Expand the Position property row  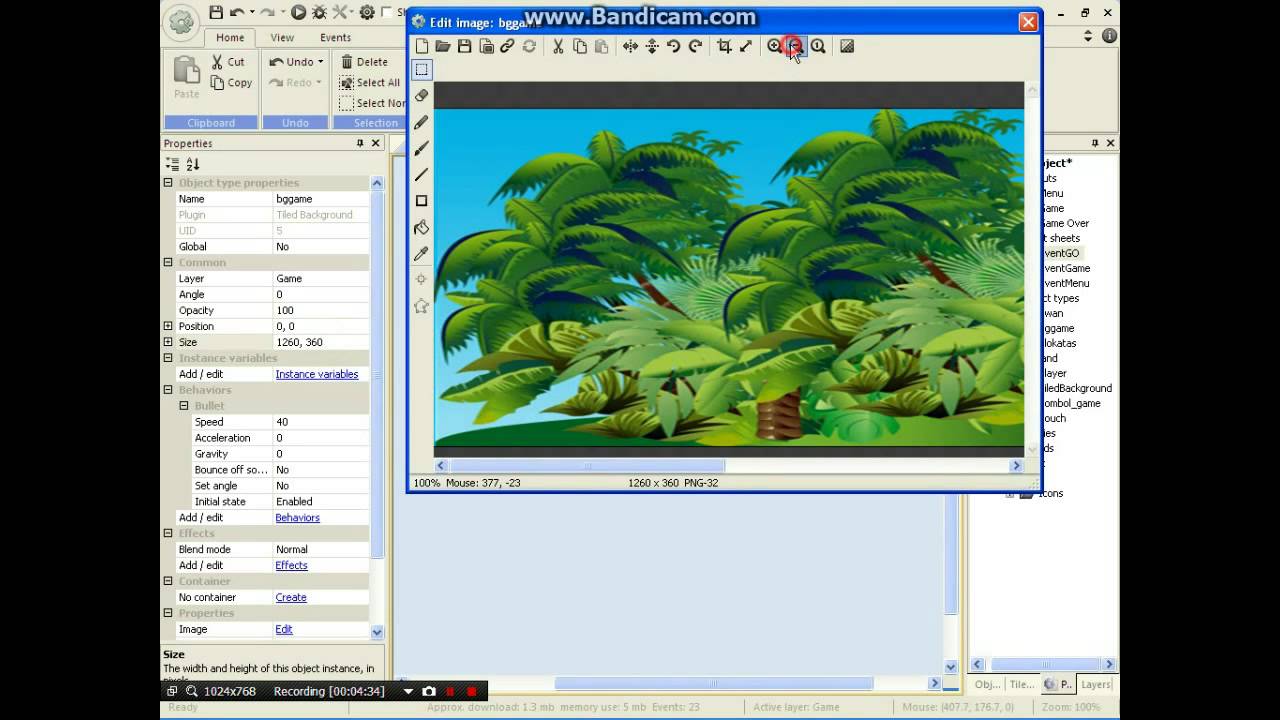point(168,326)
